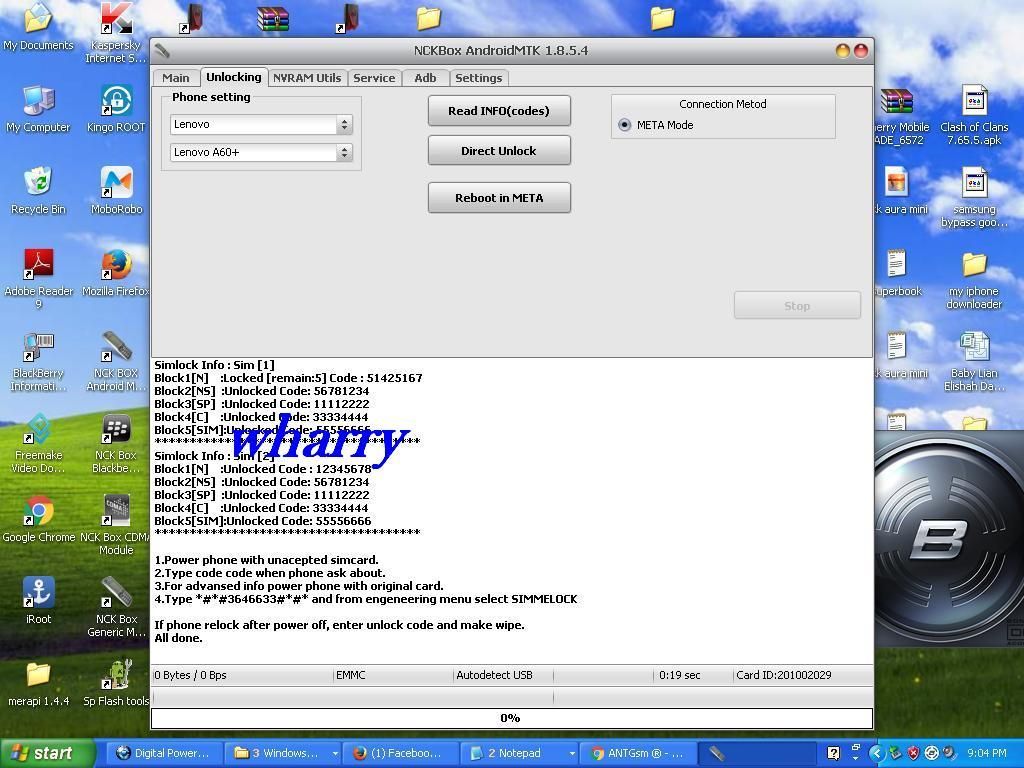Launch the Google Chrome desktop shortcut
This screenshot has width=1024, height=768.
point(38,519)
